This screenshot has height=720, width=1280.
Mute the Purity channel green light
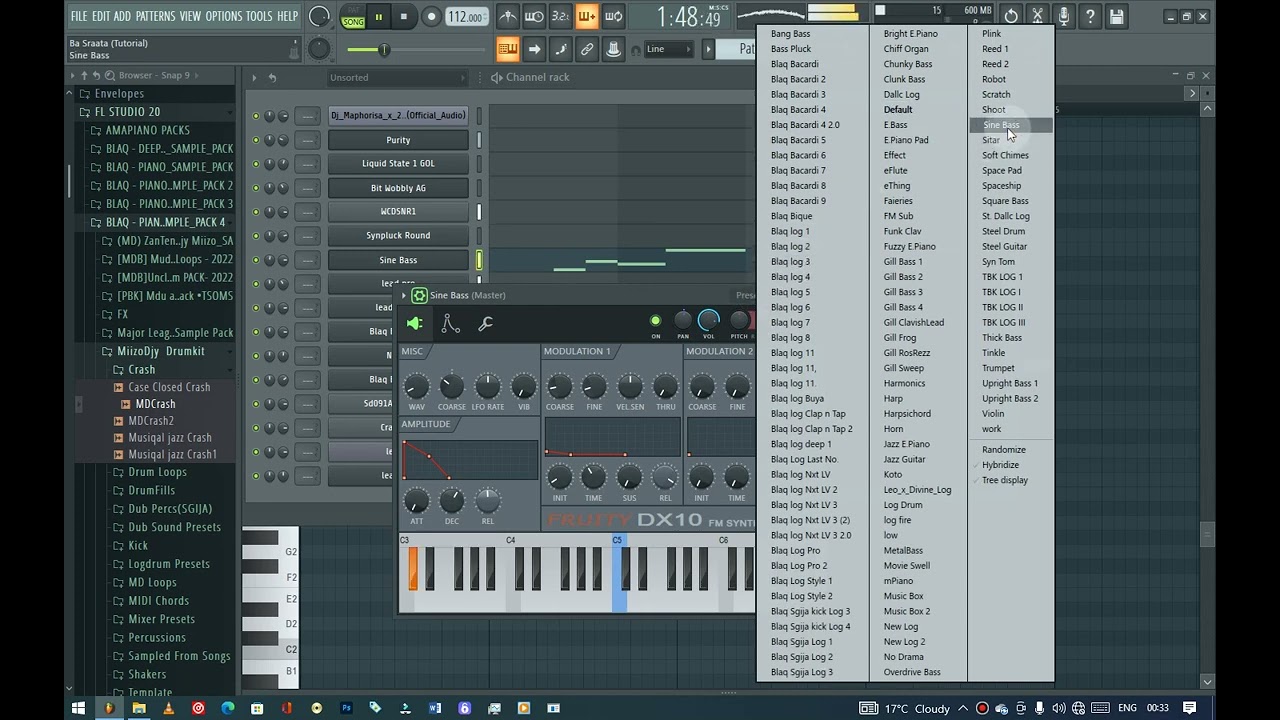(x=256, y=140)
